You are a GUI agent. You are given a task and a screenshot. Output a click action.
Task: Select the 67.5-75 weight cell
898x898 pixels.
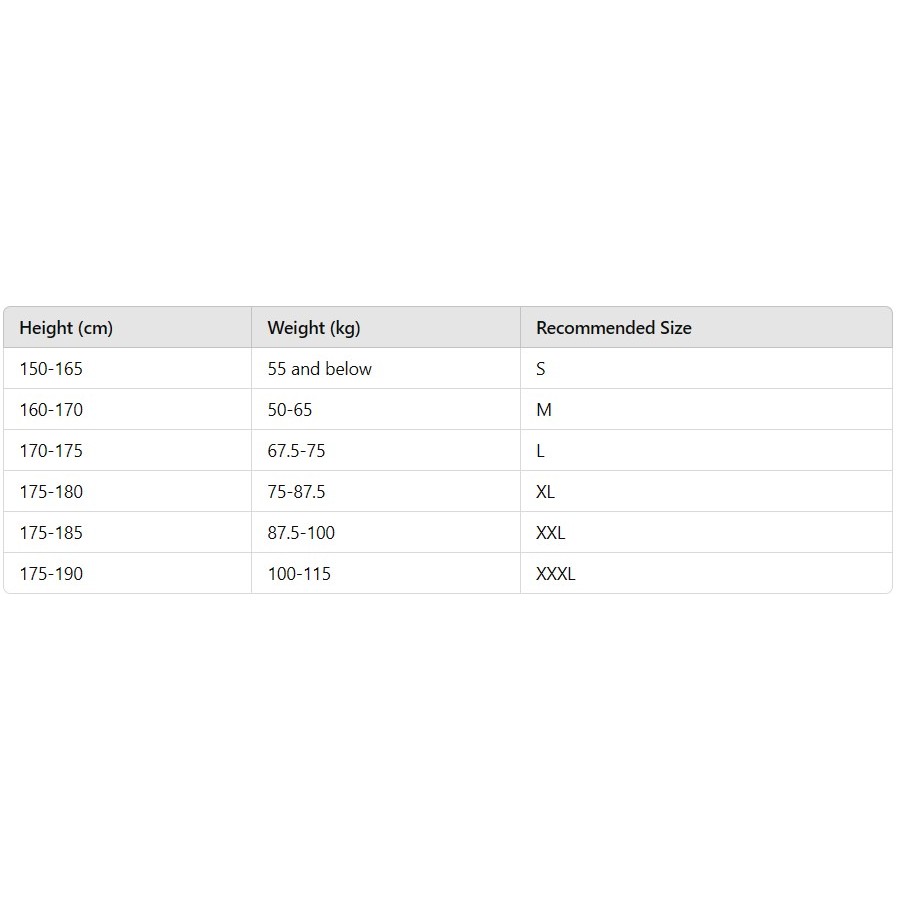(386, 450)
